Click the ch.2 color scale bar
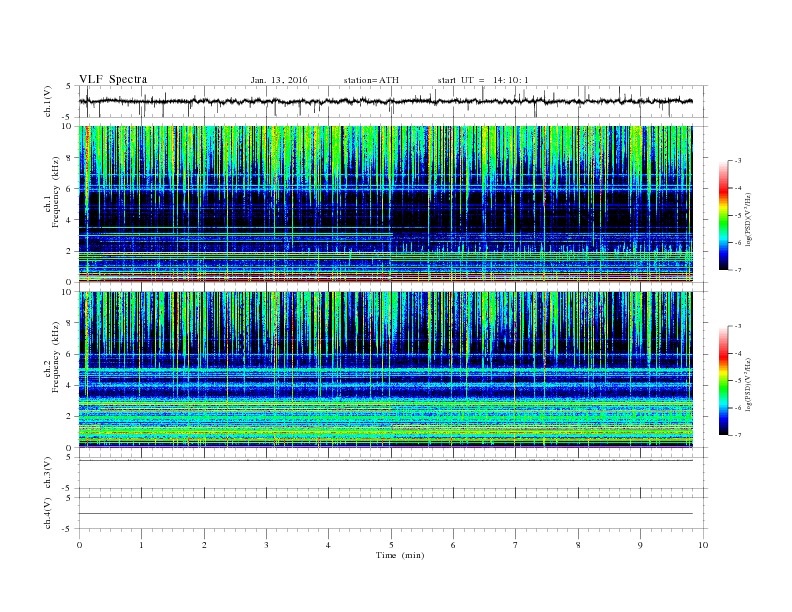This screenshot has width=792, height=612. coord(723,381)
